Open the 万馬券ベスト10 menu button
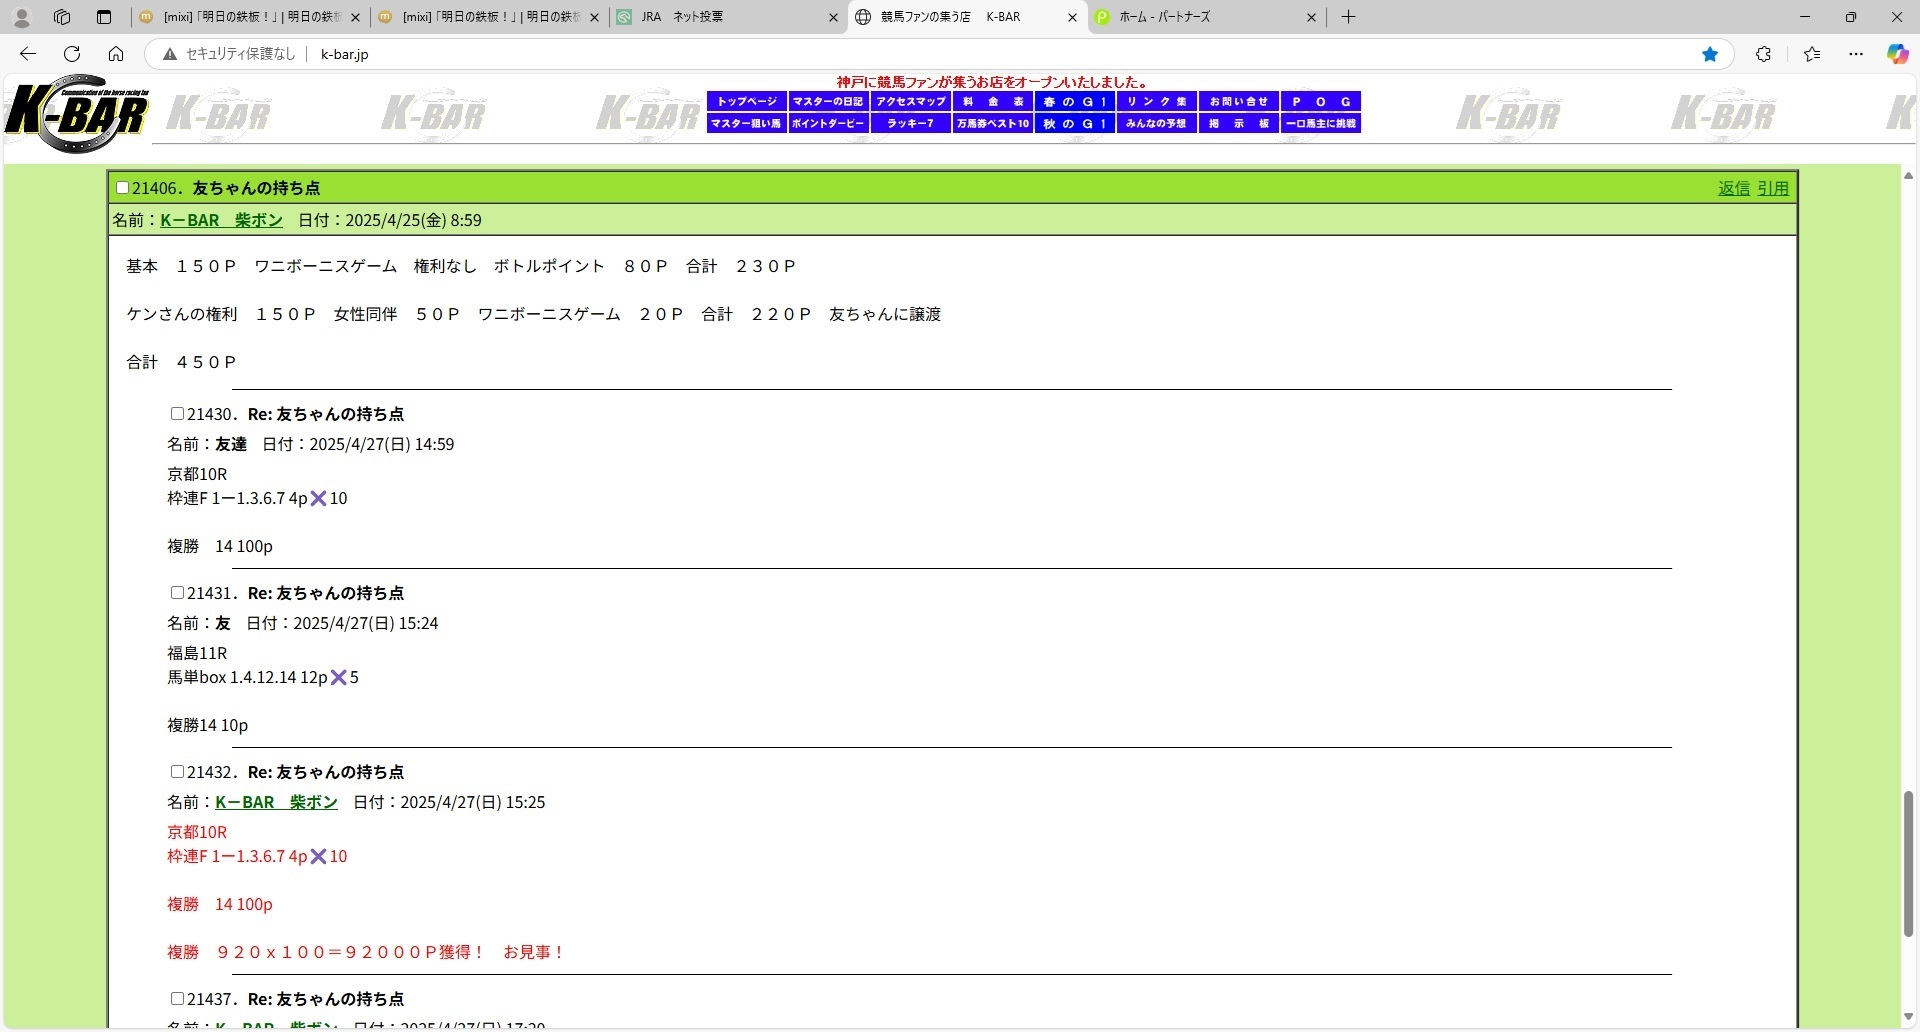Image resolution: width=1920 pixels, height=1032 pixels. (x=992, y=123)
